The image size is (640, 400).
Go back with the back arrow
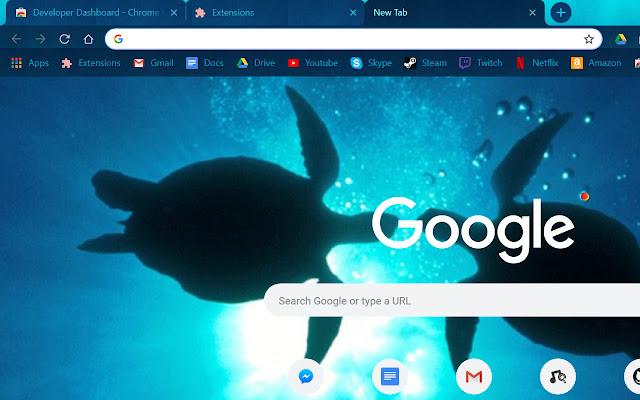(16, 39)
